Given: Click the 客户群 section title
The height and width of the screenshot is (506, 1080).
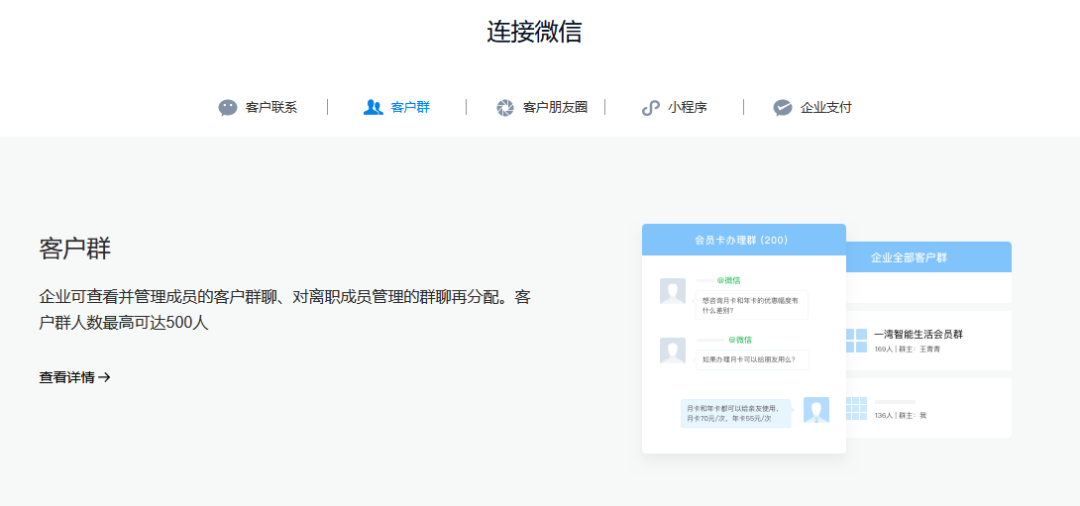Looking at the screenshot, I should pyautogui.click(x=75, y=249).
